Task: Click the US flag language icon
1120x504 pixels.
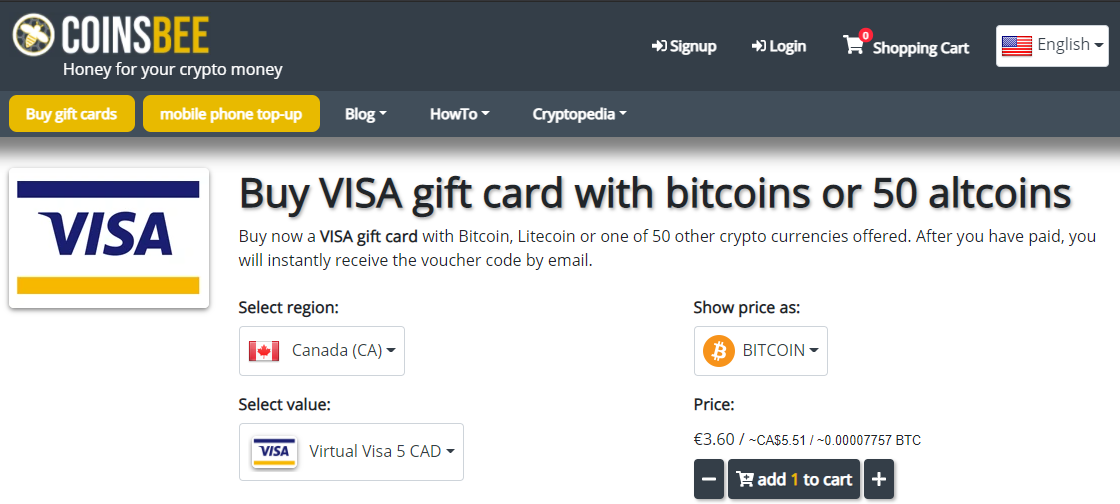Action: [1016, 46]
